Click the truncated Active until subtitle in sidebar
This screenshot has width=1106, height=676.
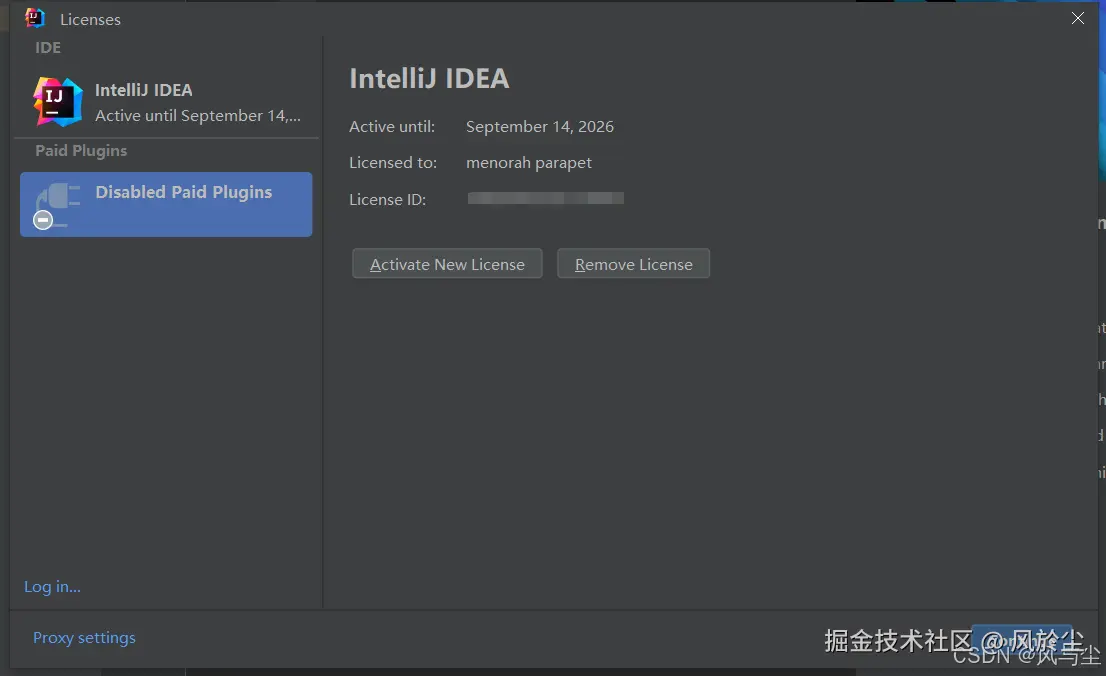click(197, 116)
